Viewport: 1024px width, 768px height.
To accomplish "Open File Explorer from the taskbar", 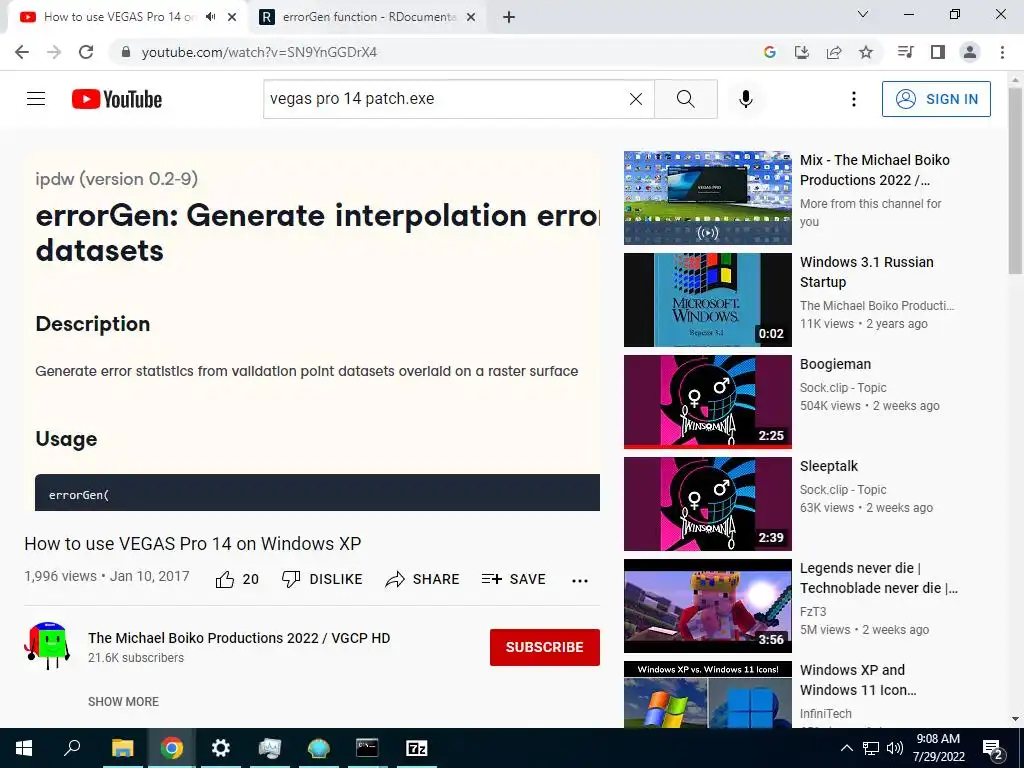I will point(122,748).
